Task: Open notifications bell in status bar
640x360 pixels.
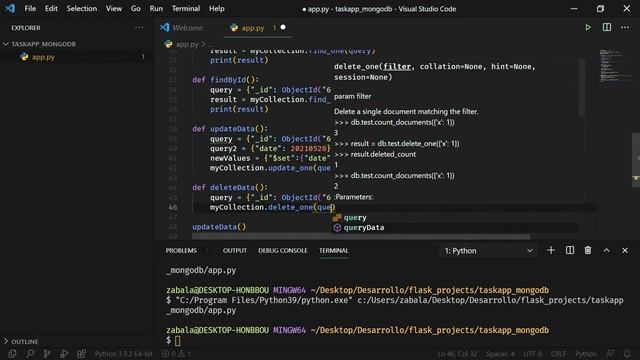Action: point(627,354)
